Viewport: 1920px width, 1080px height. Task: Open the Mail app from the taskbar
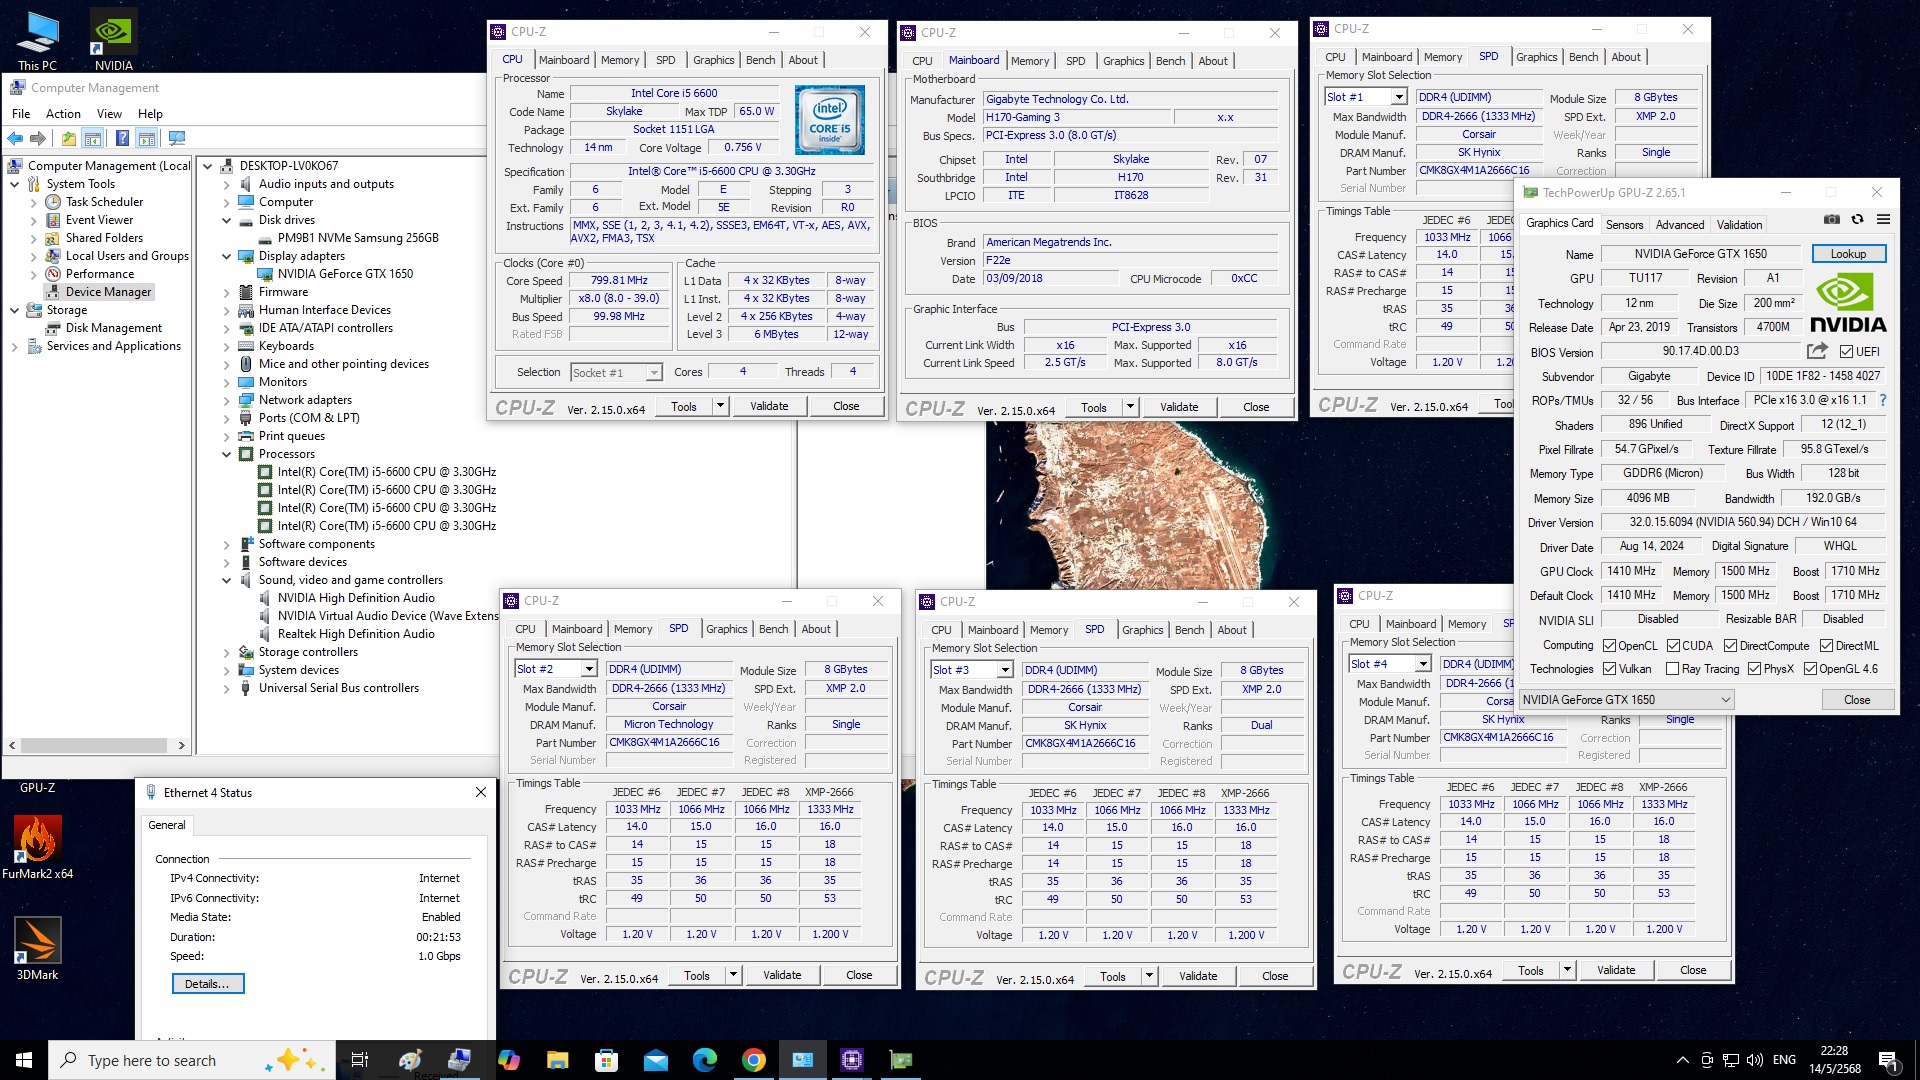point(655,1060)
